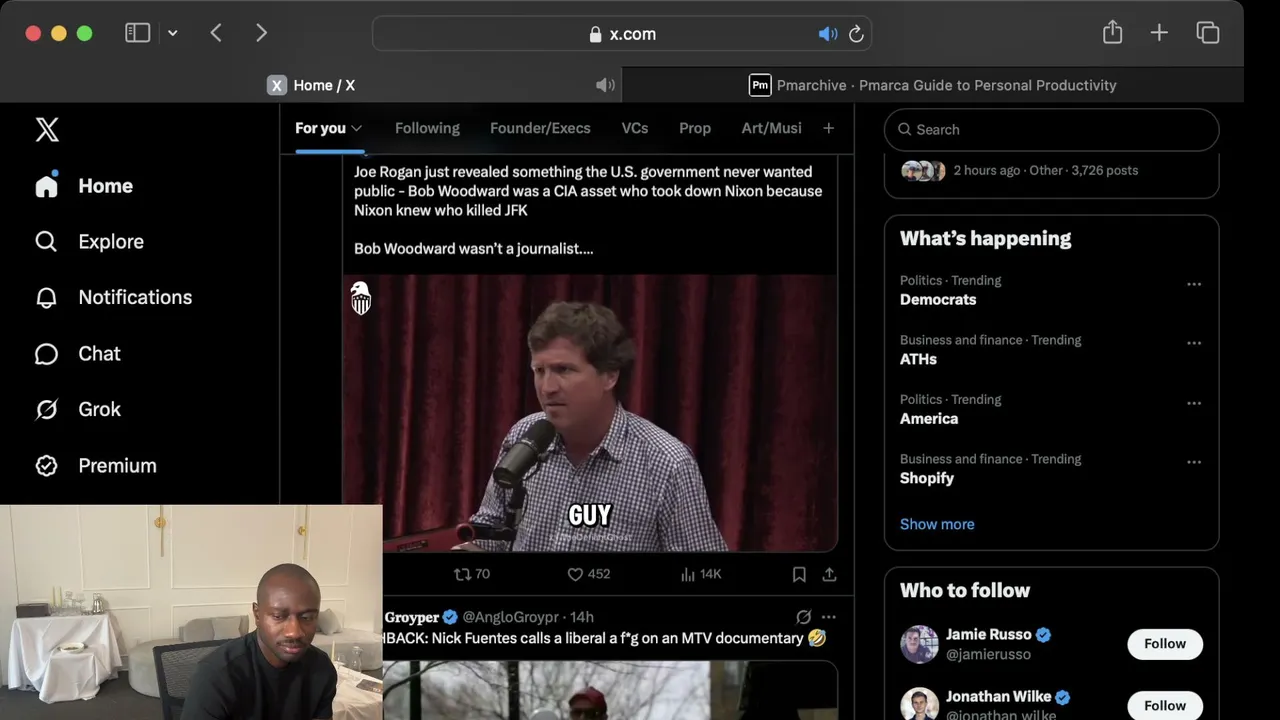The image size is (1280, 720).
Task: Open the Home label in X navigation
Action: pyautogui.click(x=106, y=186)
